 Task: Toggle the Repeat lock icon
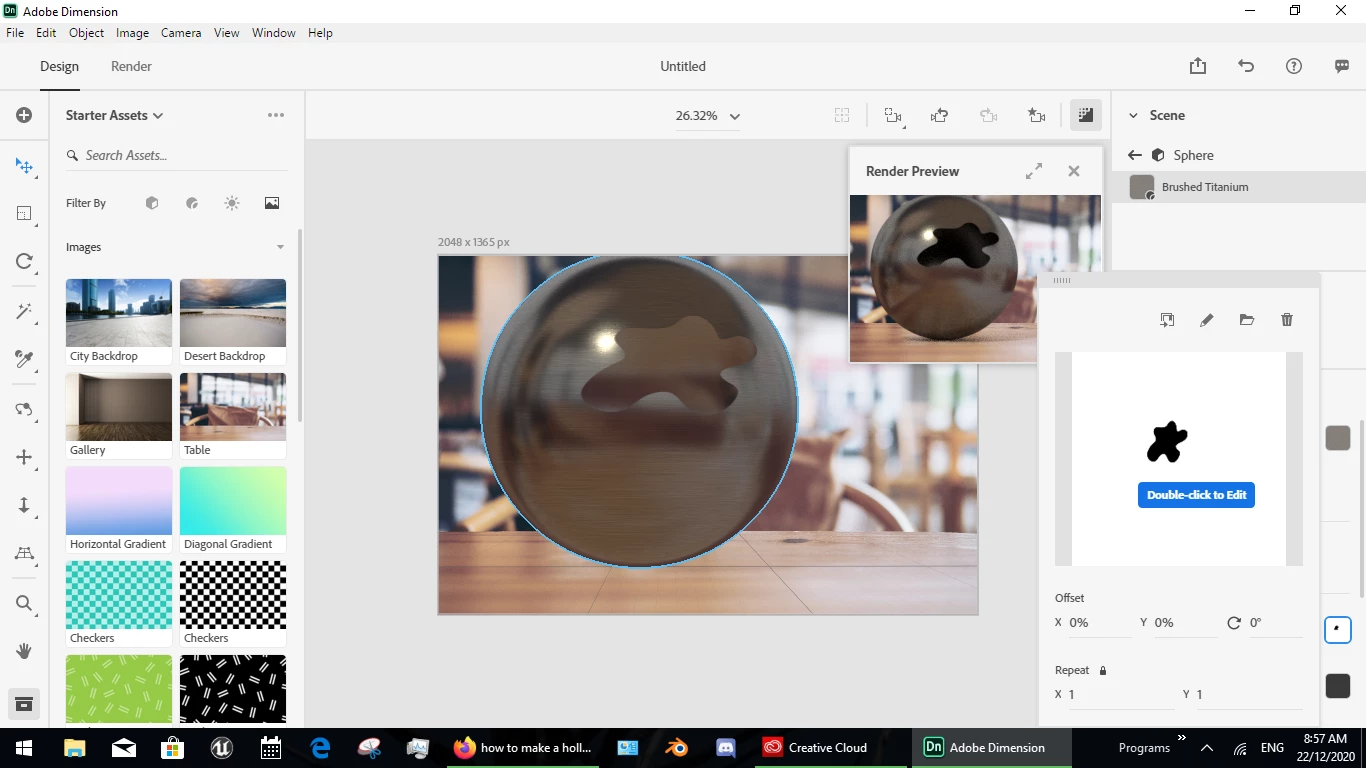coord(1103,671)
